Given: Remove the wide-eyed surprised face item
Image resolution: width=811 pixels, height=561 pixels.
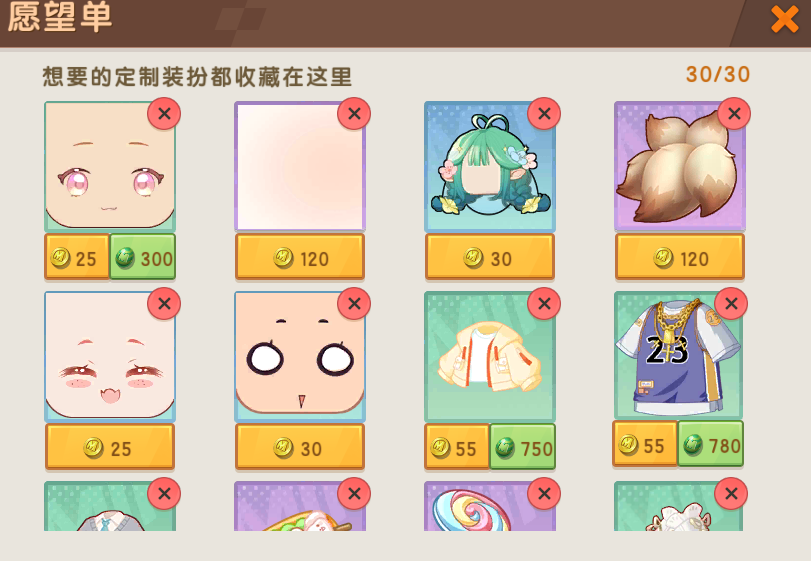Looking at the screenshot, I should (354, 304).
